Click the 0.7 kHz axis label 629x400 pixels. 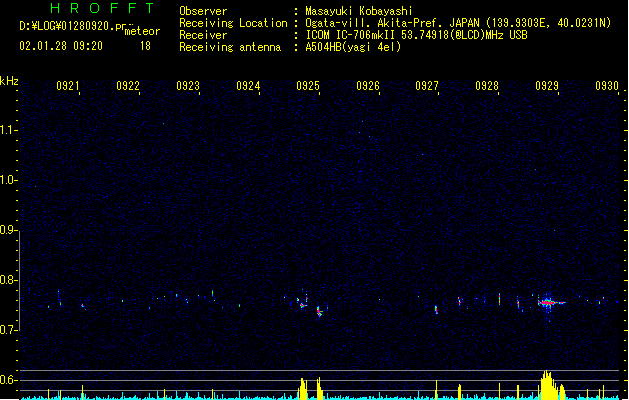click(8, 330)
